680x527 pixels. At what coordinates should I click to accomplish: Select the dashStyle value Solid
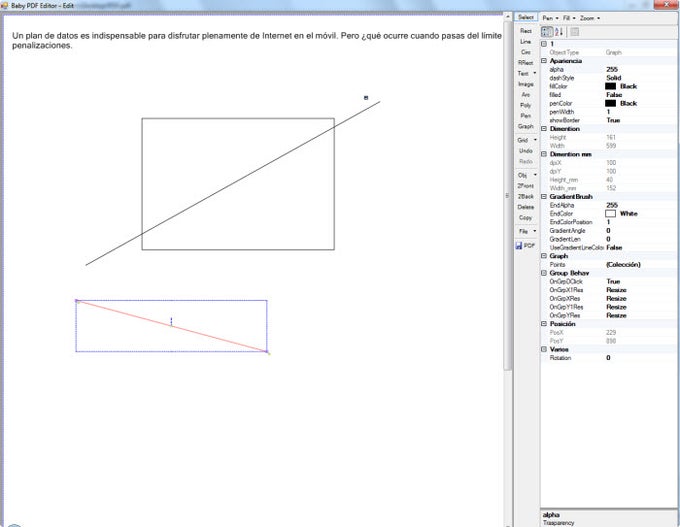[x=614, y=78]
